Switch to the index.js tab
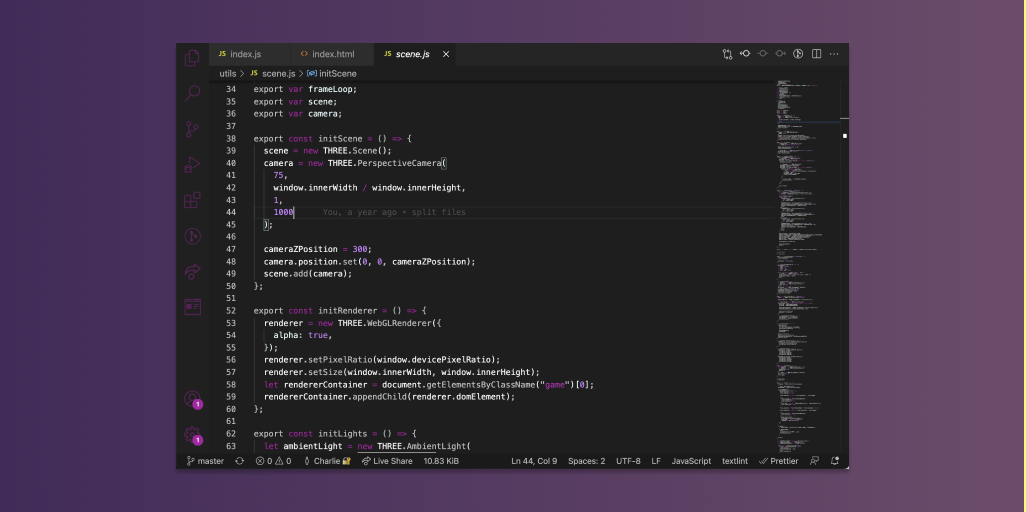 [249, 54]
